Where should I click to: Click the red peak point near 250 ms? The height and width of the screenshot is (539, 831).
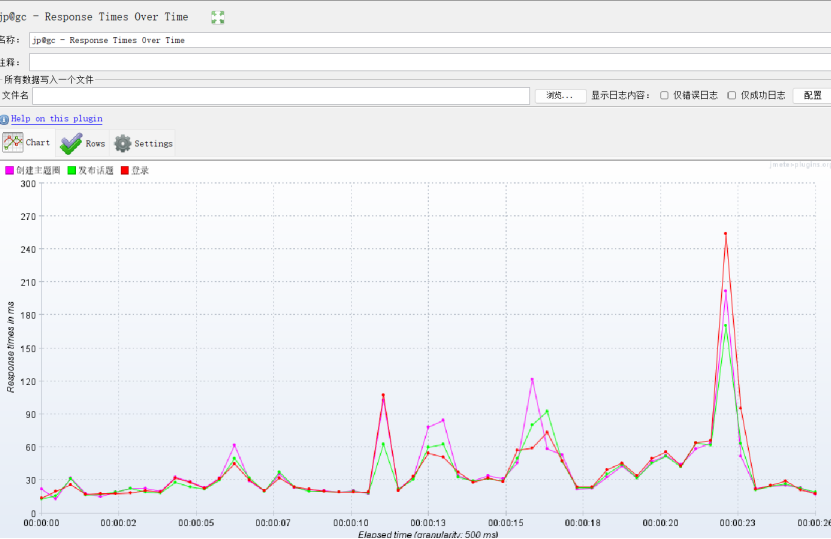pyautogui.click(x=726, y=233)
